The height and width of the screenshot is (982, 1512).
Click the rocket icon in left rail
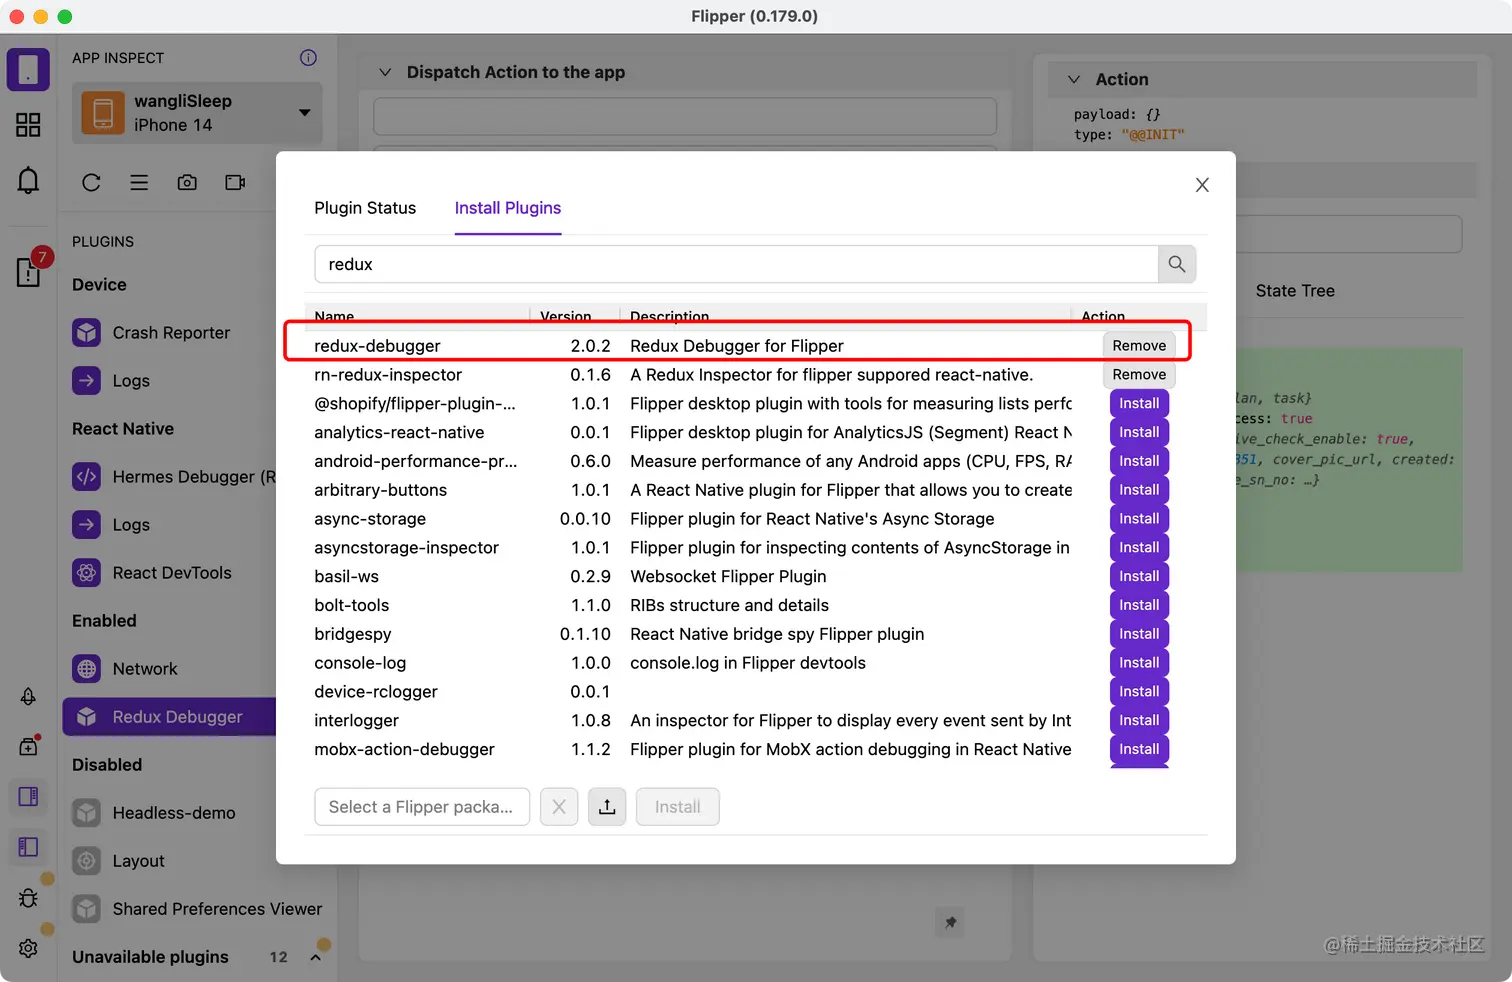[x=28, y=697]
